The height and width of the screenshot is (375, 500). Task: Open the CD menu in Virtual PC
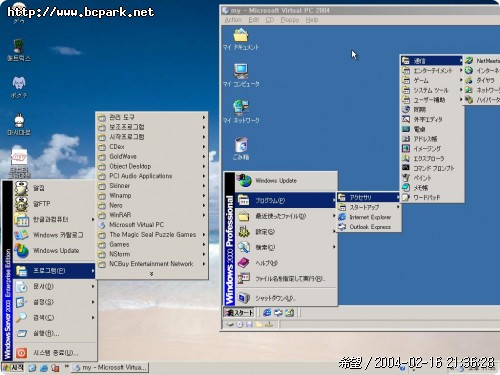click(270, 20)
